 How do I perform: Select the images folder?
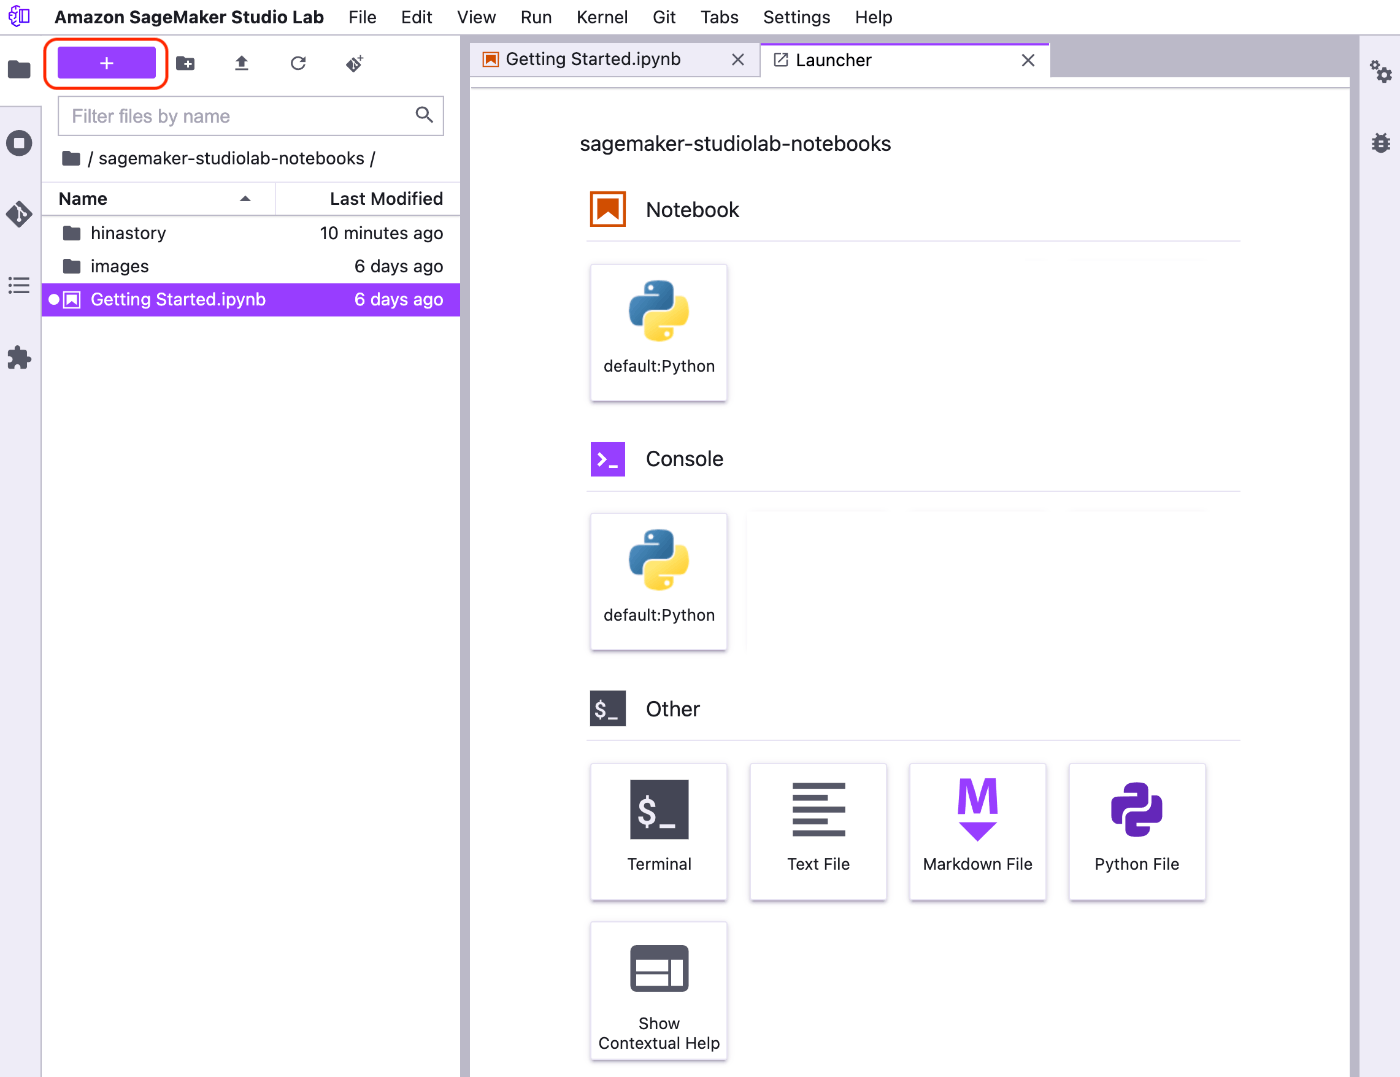pos(251,266)
